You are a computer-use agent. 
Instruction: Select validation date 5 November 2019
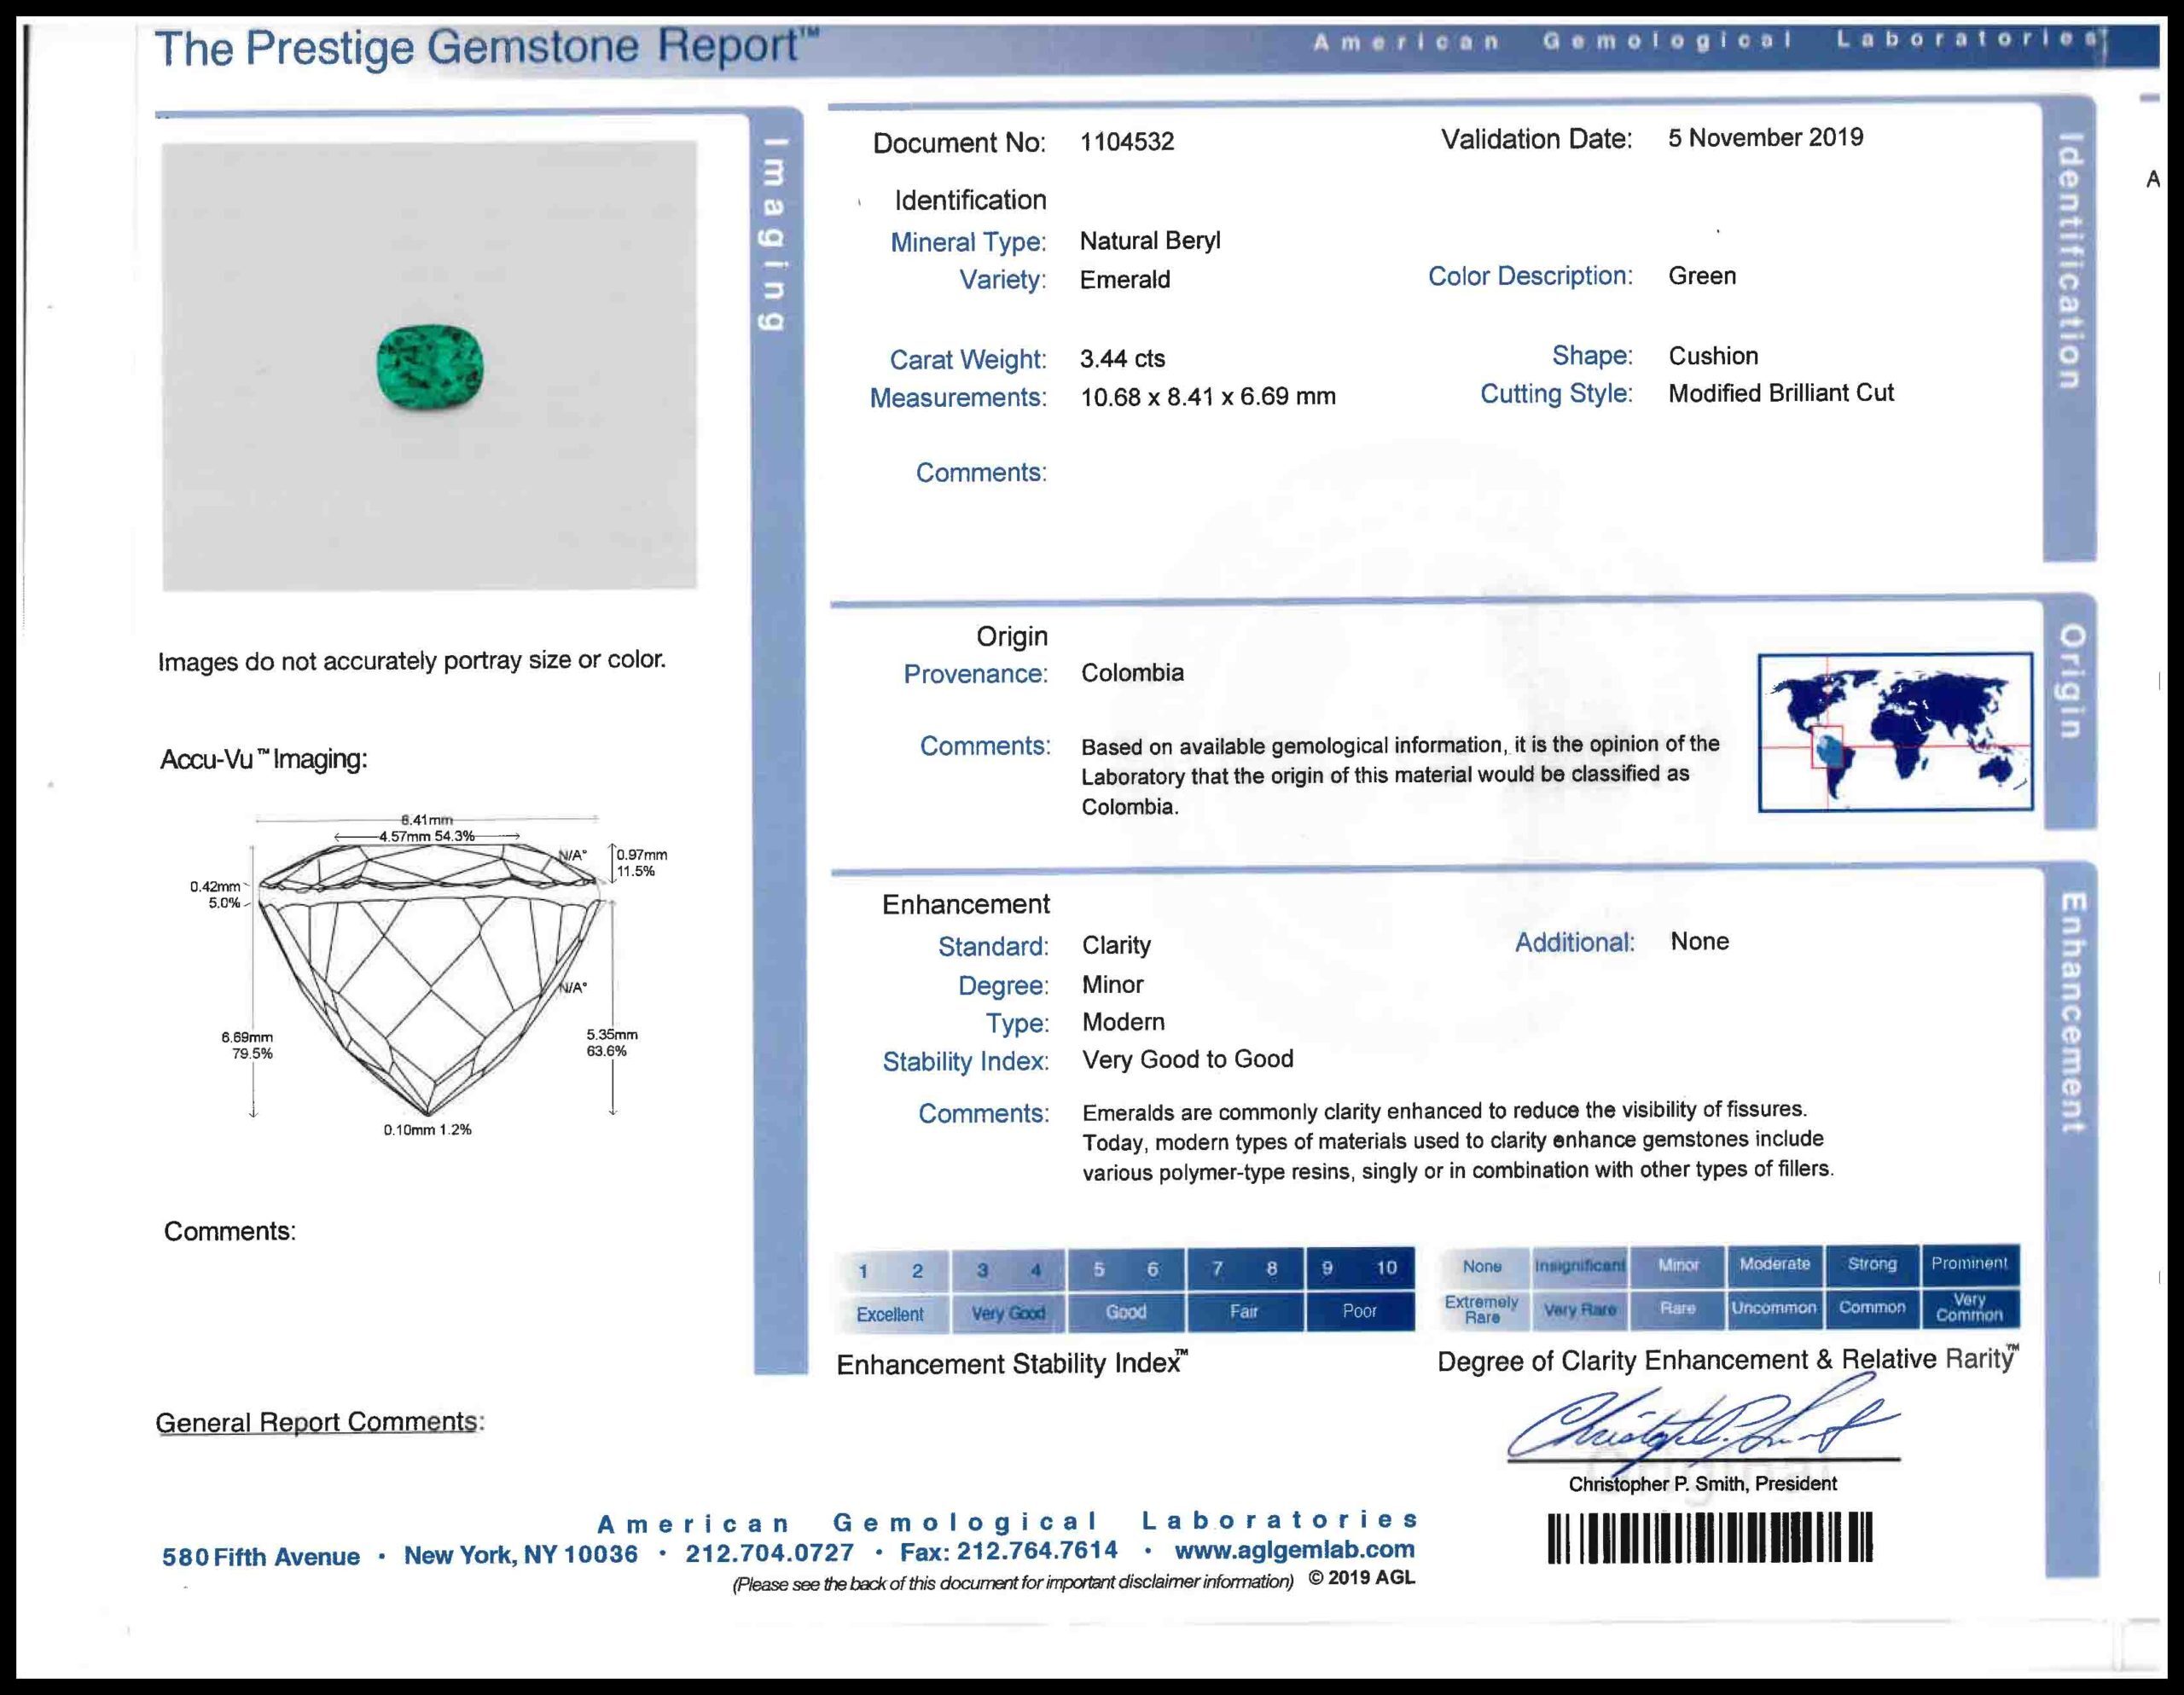point(1765,137)
